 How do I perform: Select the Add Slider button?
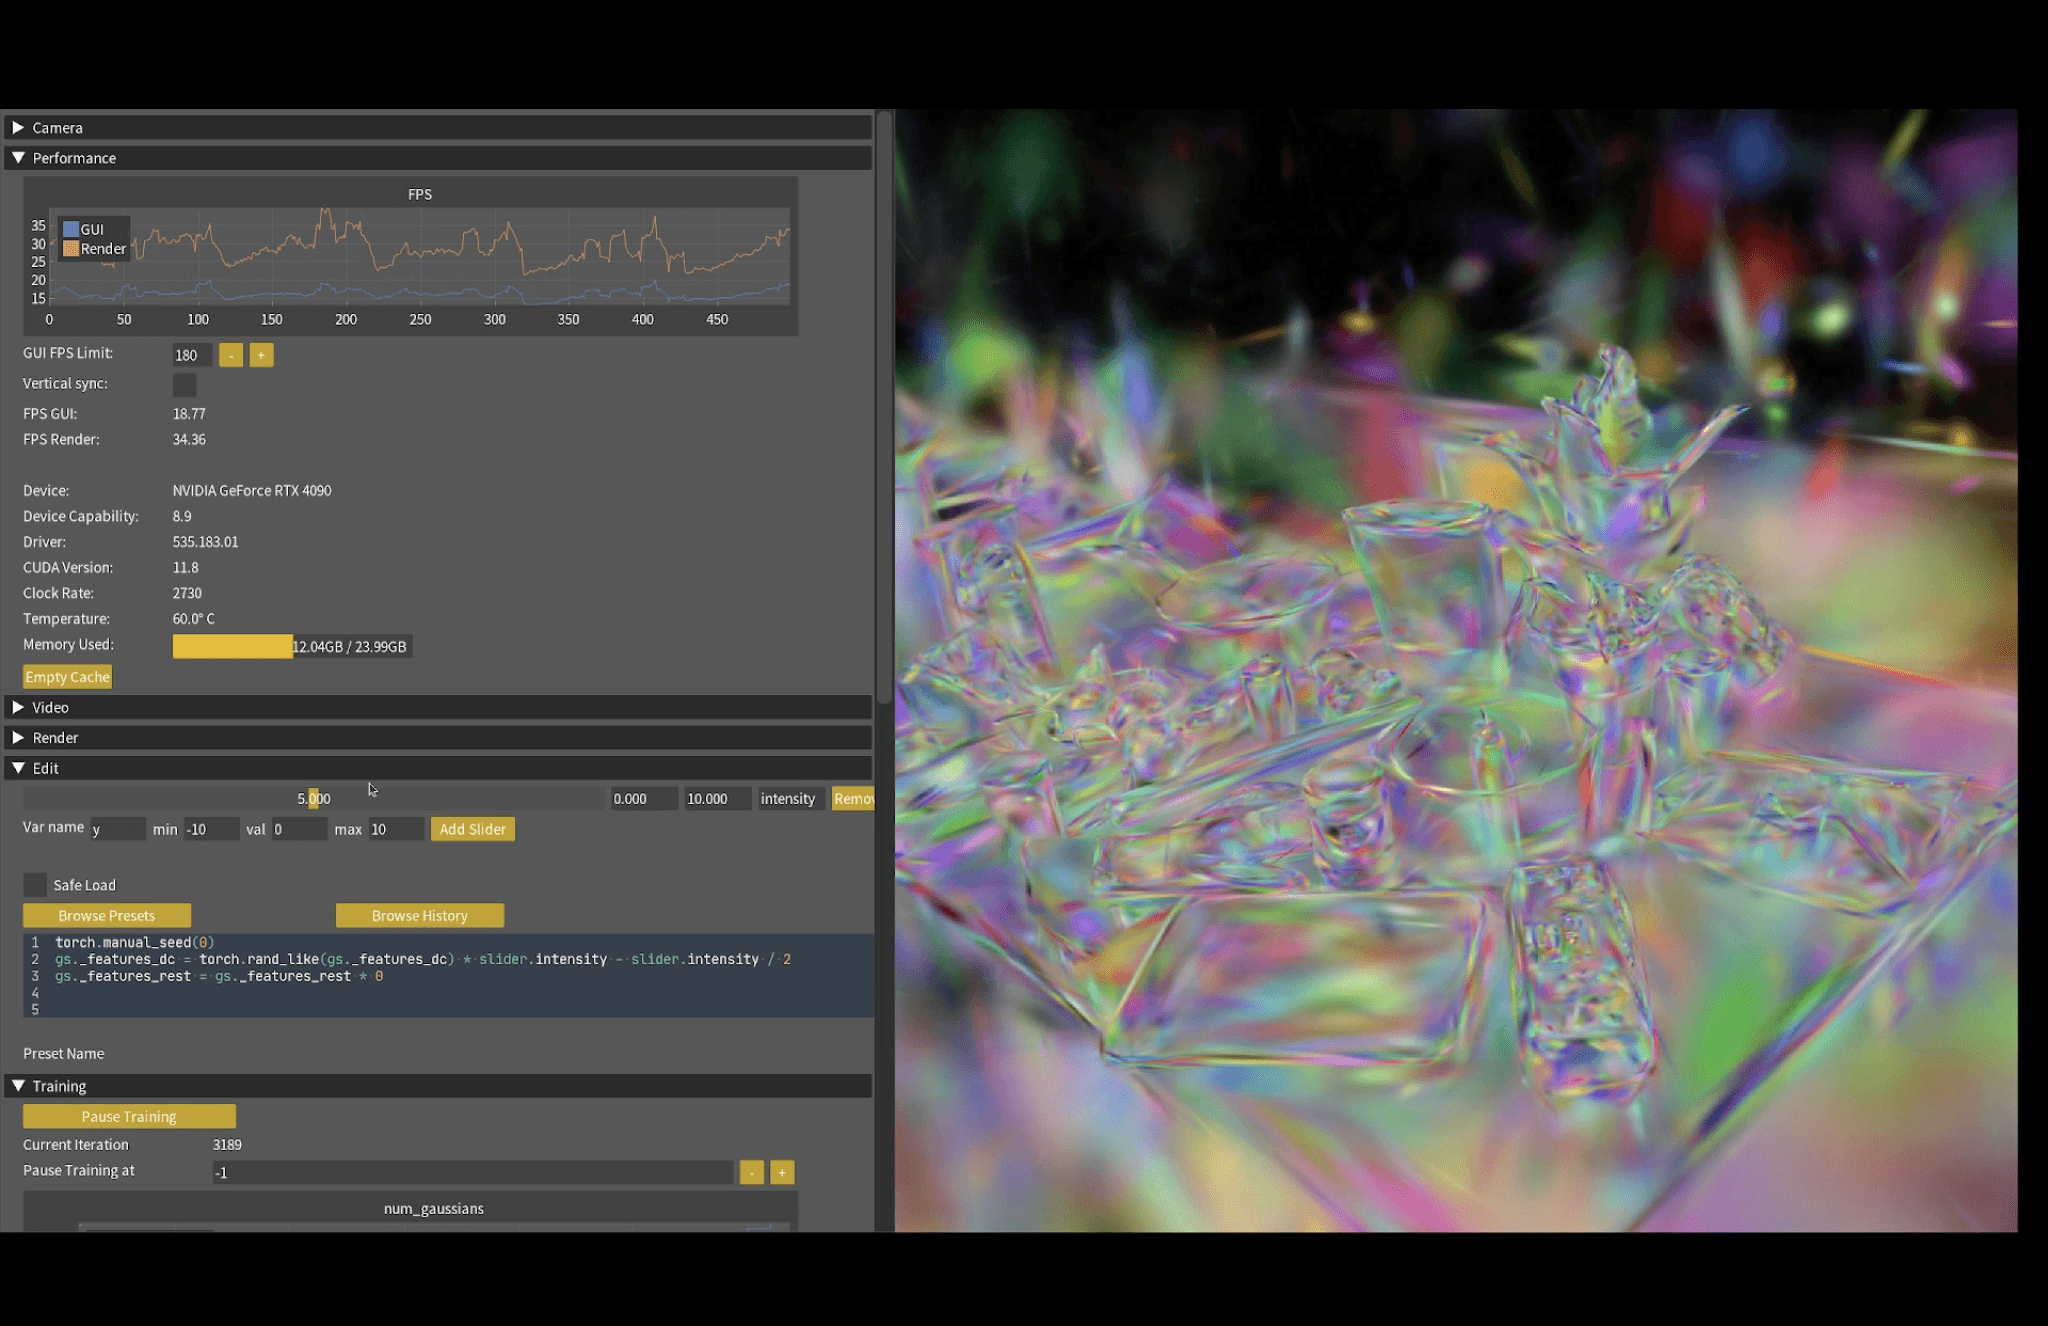click(472, 829)
